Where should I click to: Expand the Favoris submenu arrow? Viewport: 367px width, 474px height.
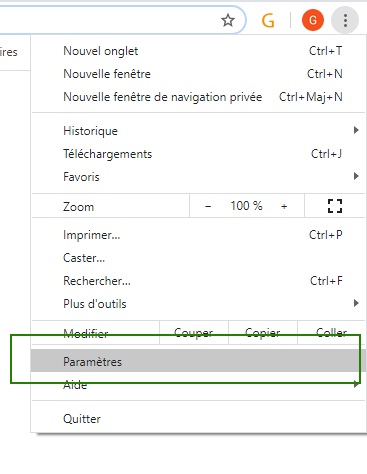[356, 176]
